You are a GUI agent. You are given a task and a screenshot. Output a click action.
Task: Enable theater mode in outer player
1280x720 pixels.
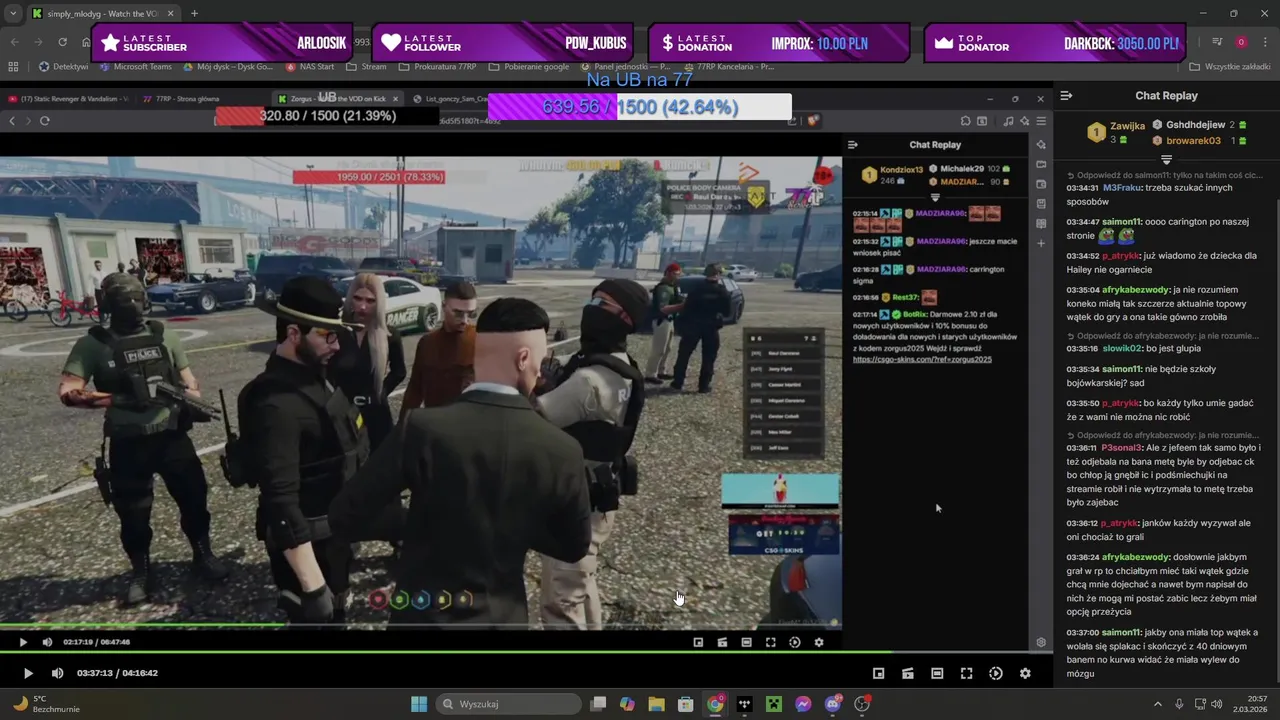[937, 673]
